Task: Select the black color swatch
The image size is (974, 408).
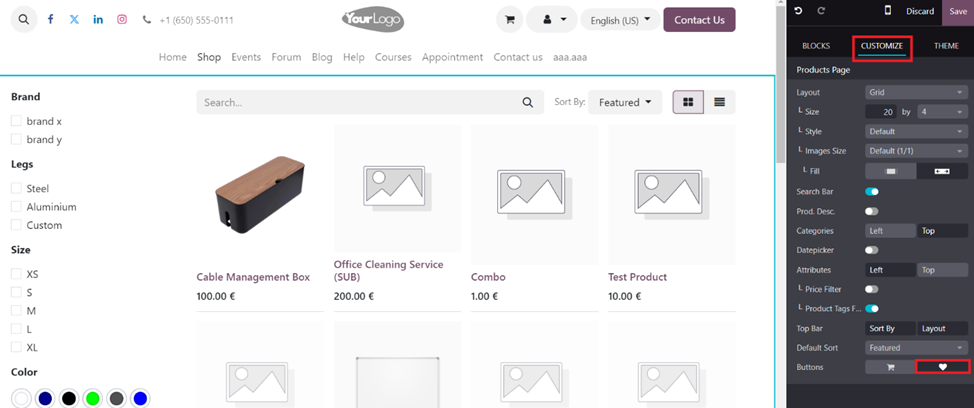Action: pos(70,398)
